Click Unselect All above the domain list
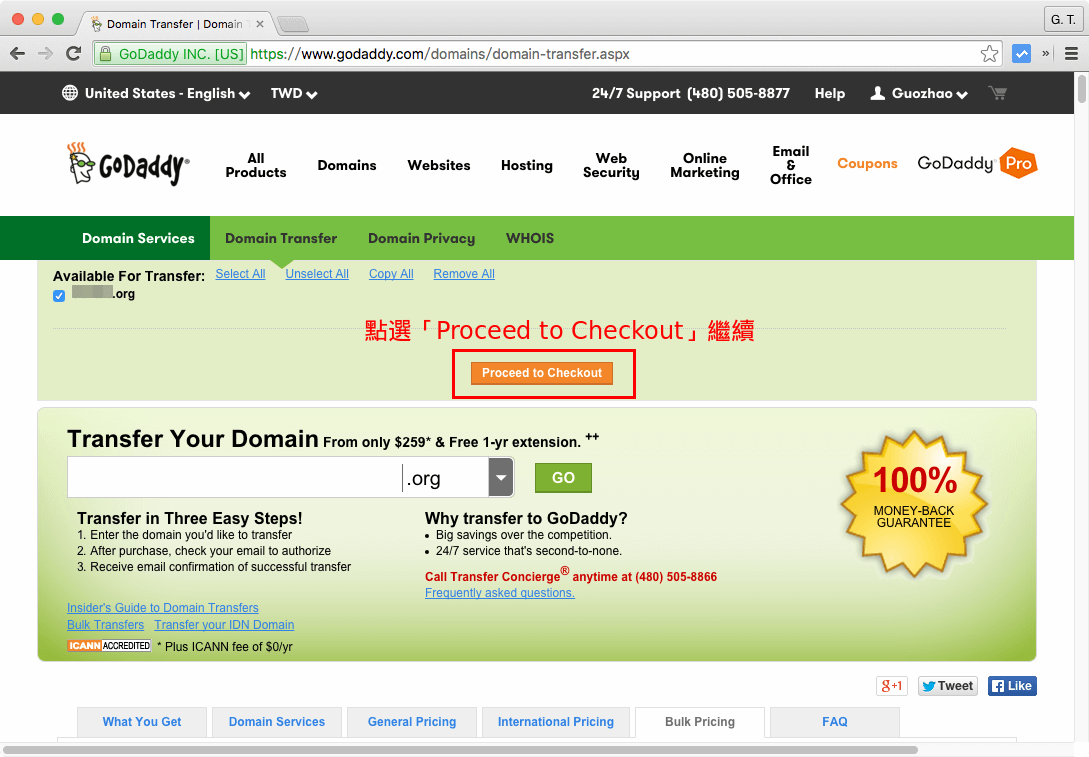1089x757 pixels. 316,273
